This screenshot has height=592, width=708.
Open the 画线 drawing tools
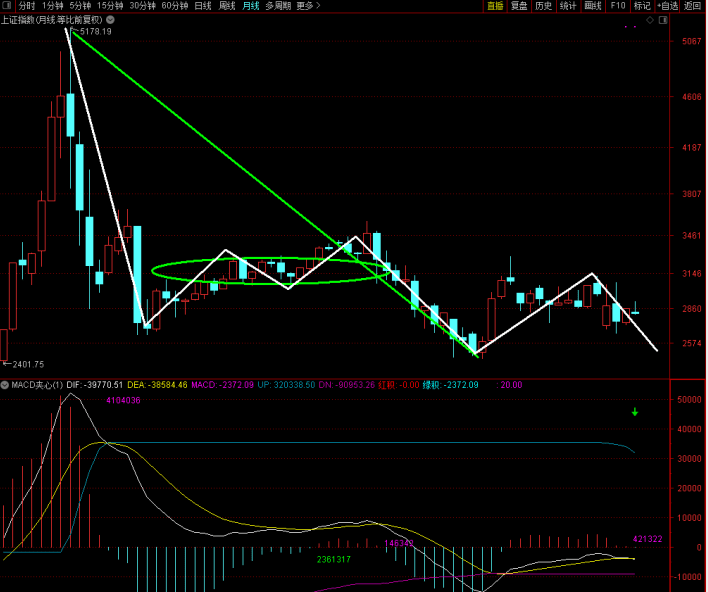[593, 6]
